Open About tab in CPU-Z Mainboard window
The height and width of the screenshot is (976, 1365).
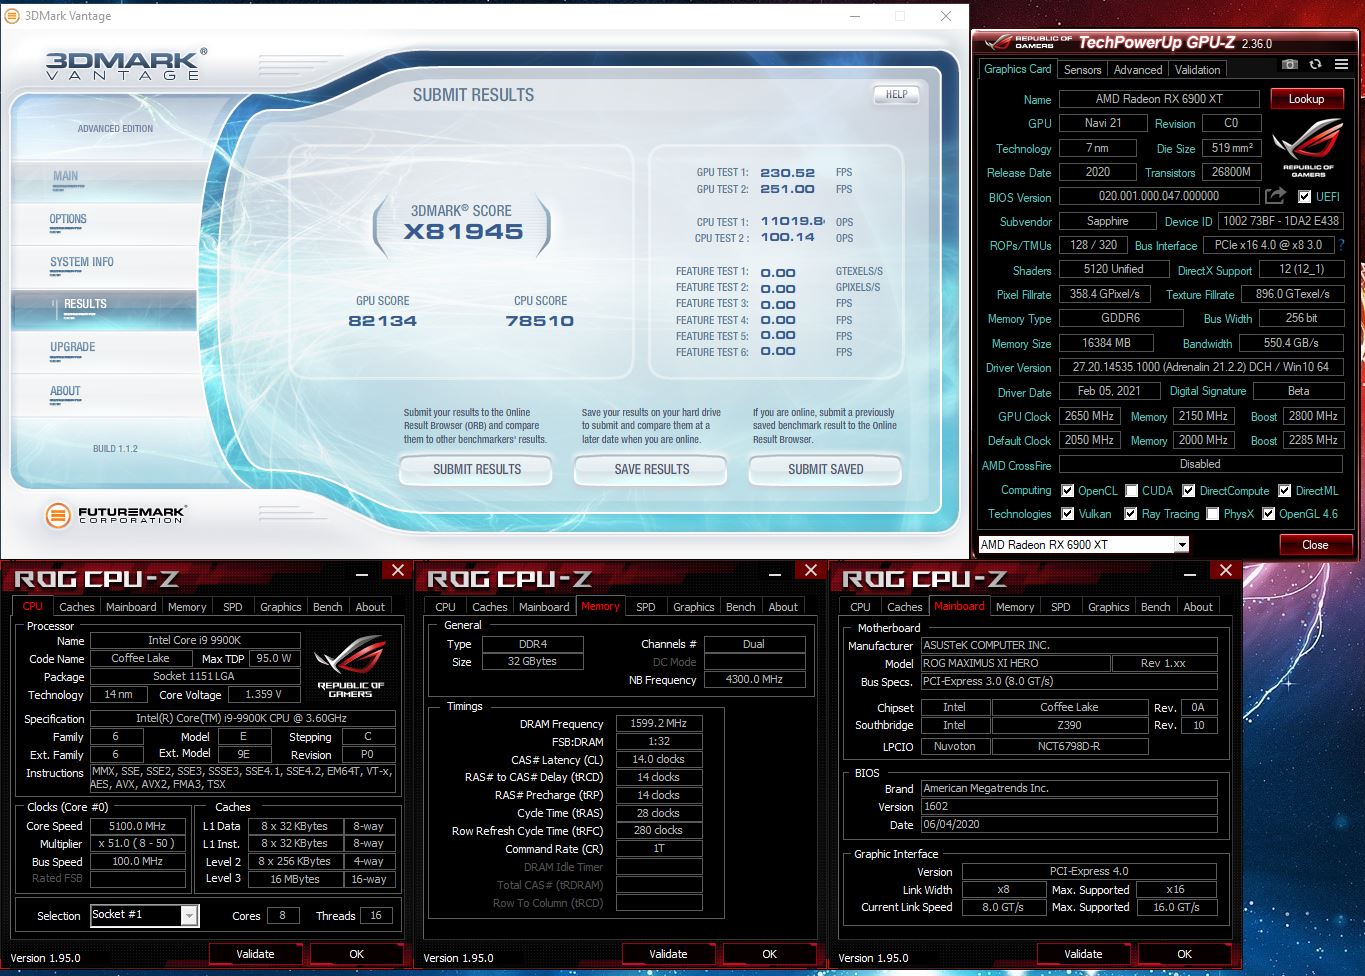(1198, 607)
